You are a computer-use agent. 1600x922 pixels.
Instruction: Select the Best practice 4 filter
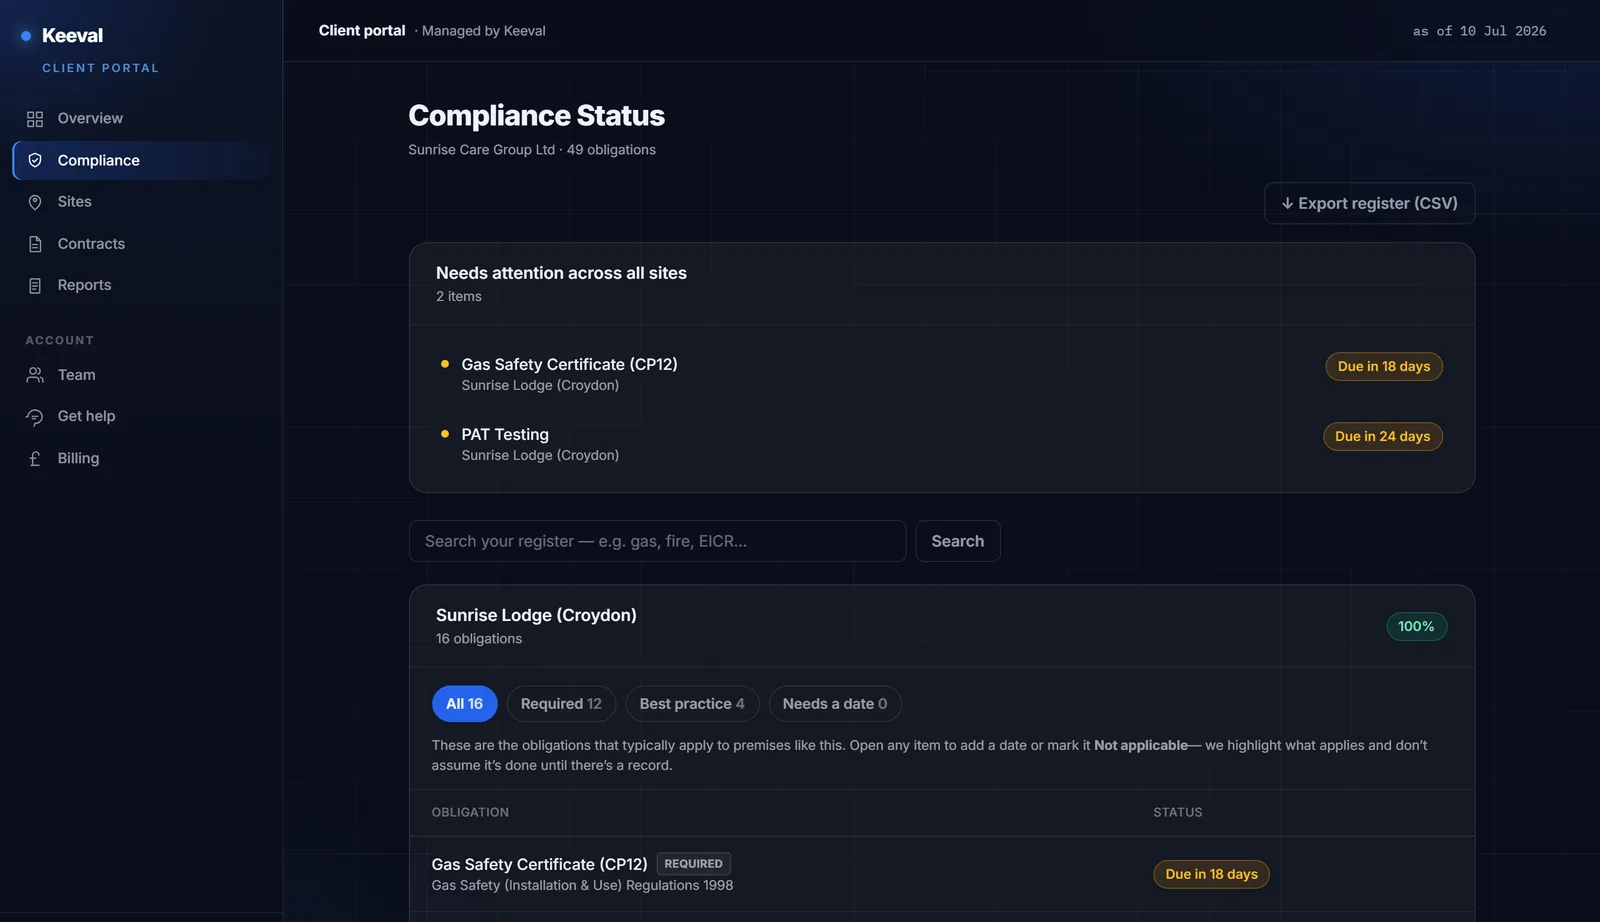692,704
